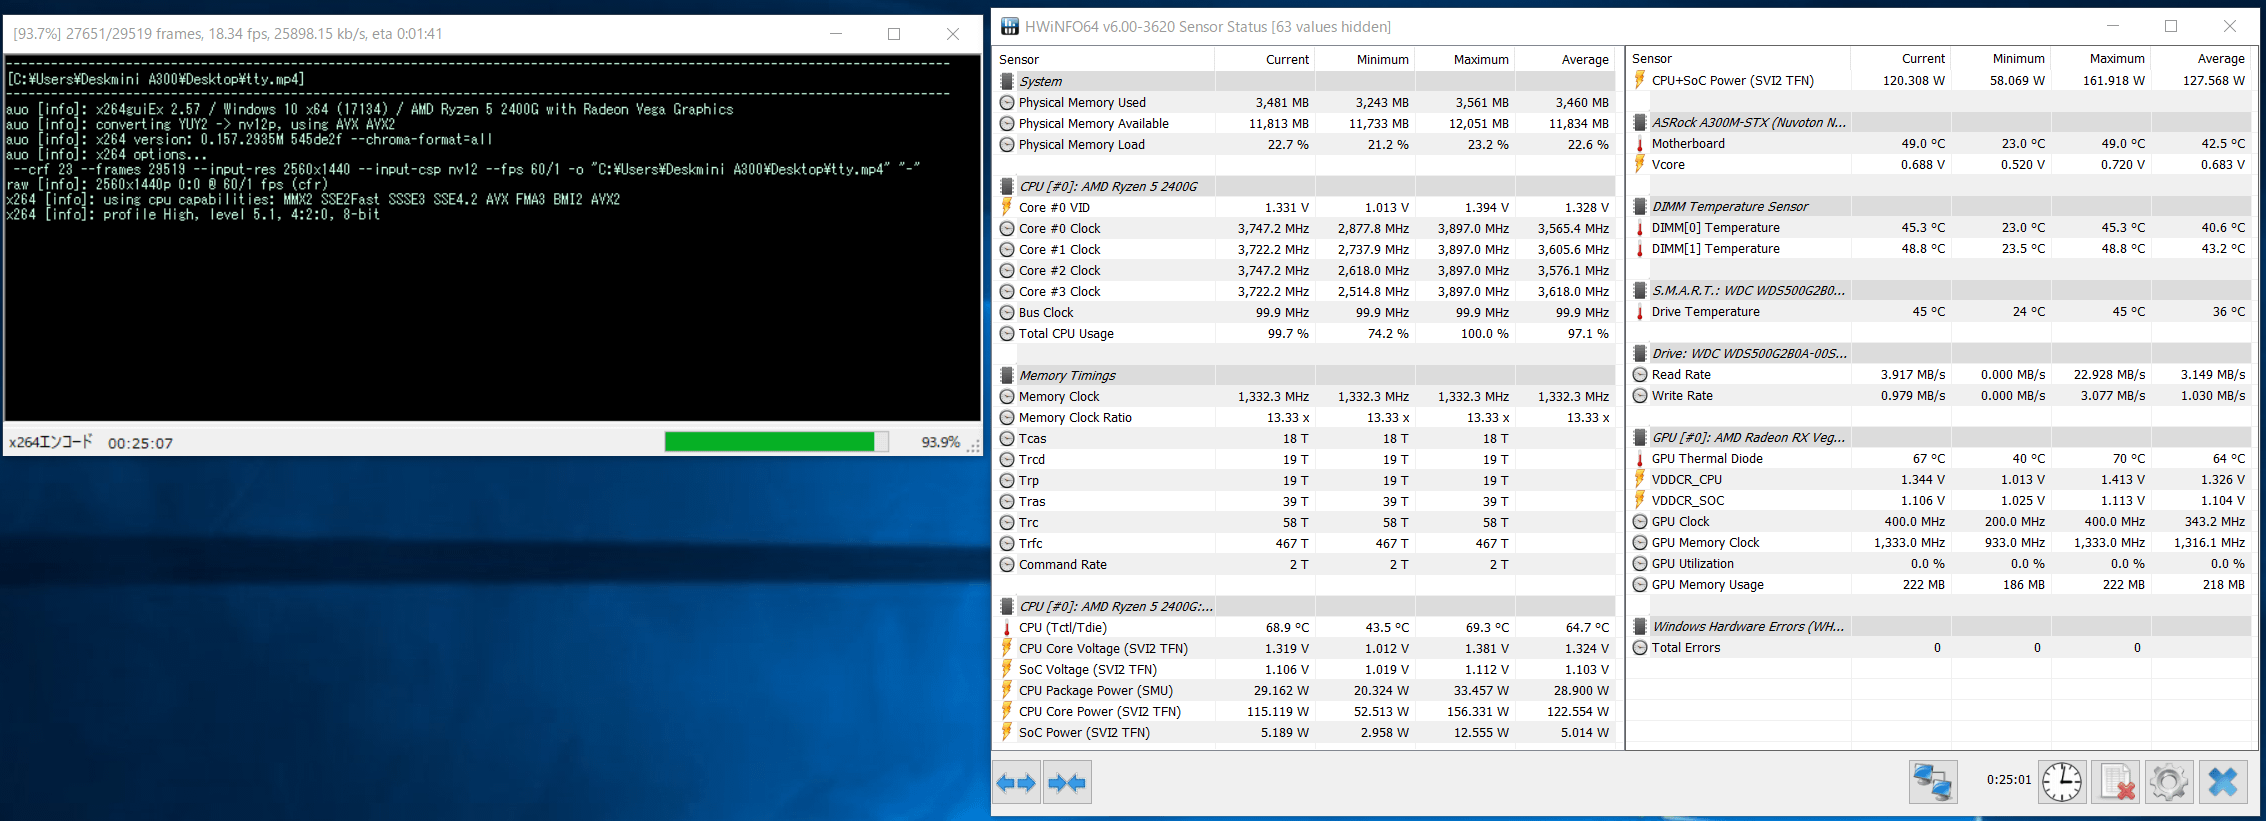Minimize the x264 encode window
Screen dimensions: 2266x821
(836, 33)
